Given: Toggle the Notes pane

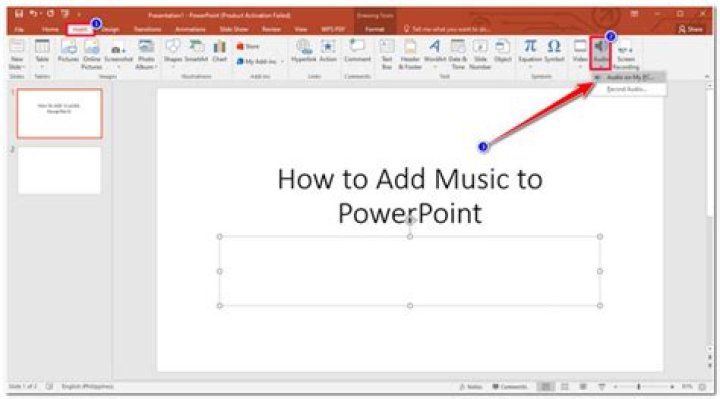Looking at the screenshot, I should pos(471,387).
